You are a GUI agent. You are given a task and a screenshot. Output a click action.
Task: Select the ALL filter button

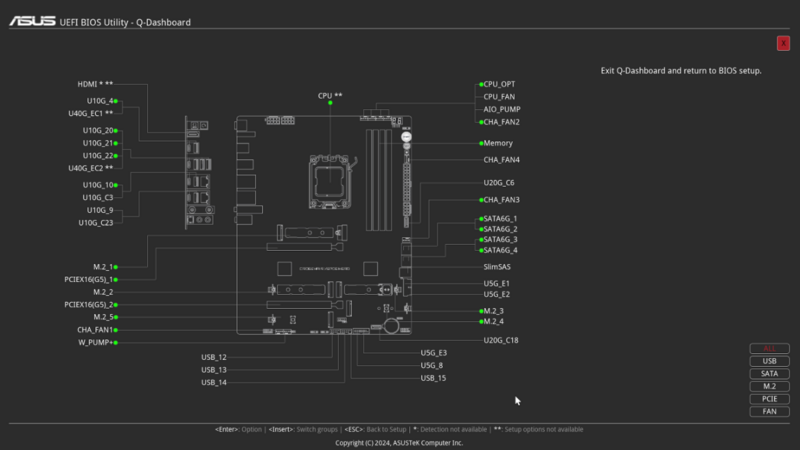[x=769, y=349]
